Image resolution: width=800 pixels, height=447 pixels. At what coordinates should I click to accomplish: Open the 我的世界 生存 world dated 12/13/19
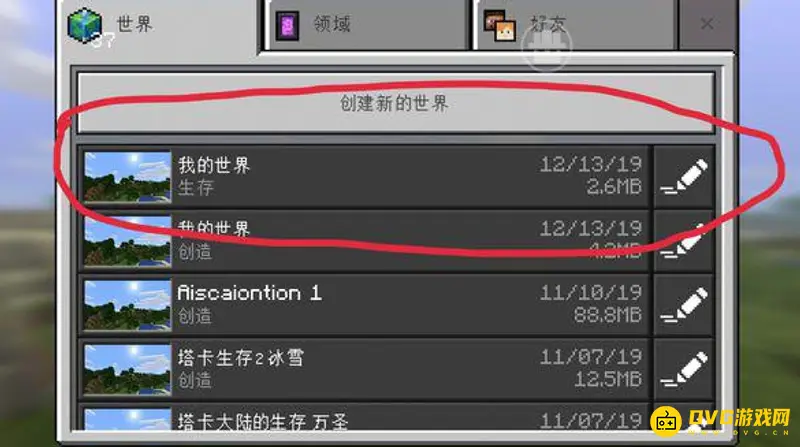pyautogui.click(x=364, y=177)
